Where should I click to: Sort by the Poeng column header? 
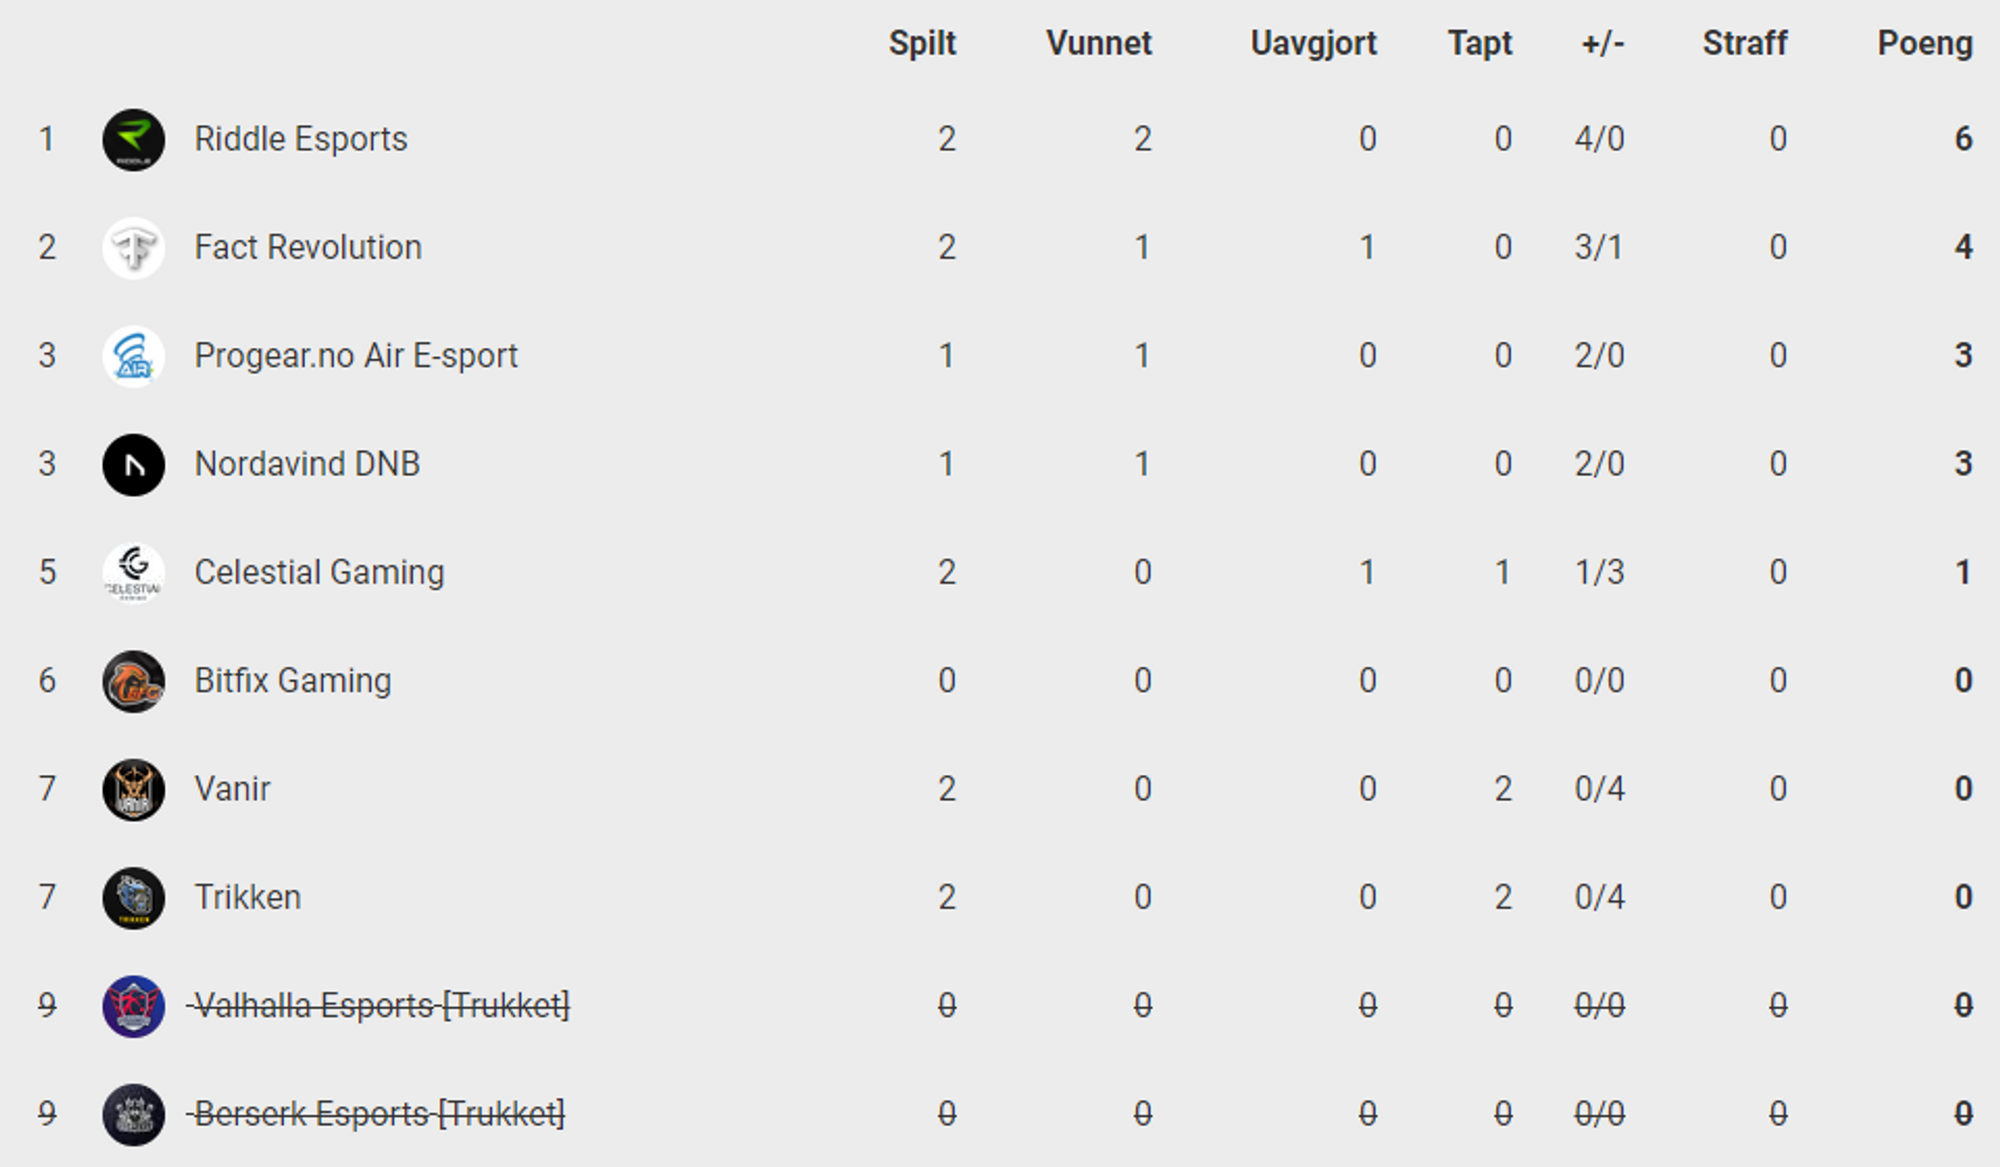1925,43
